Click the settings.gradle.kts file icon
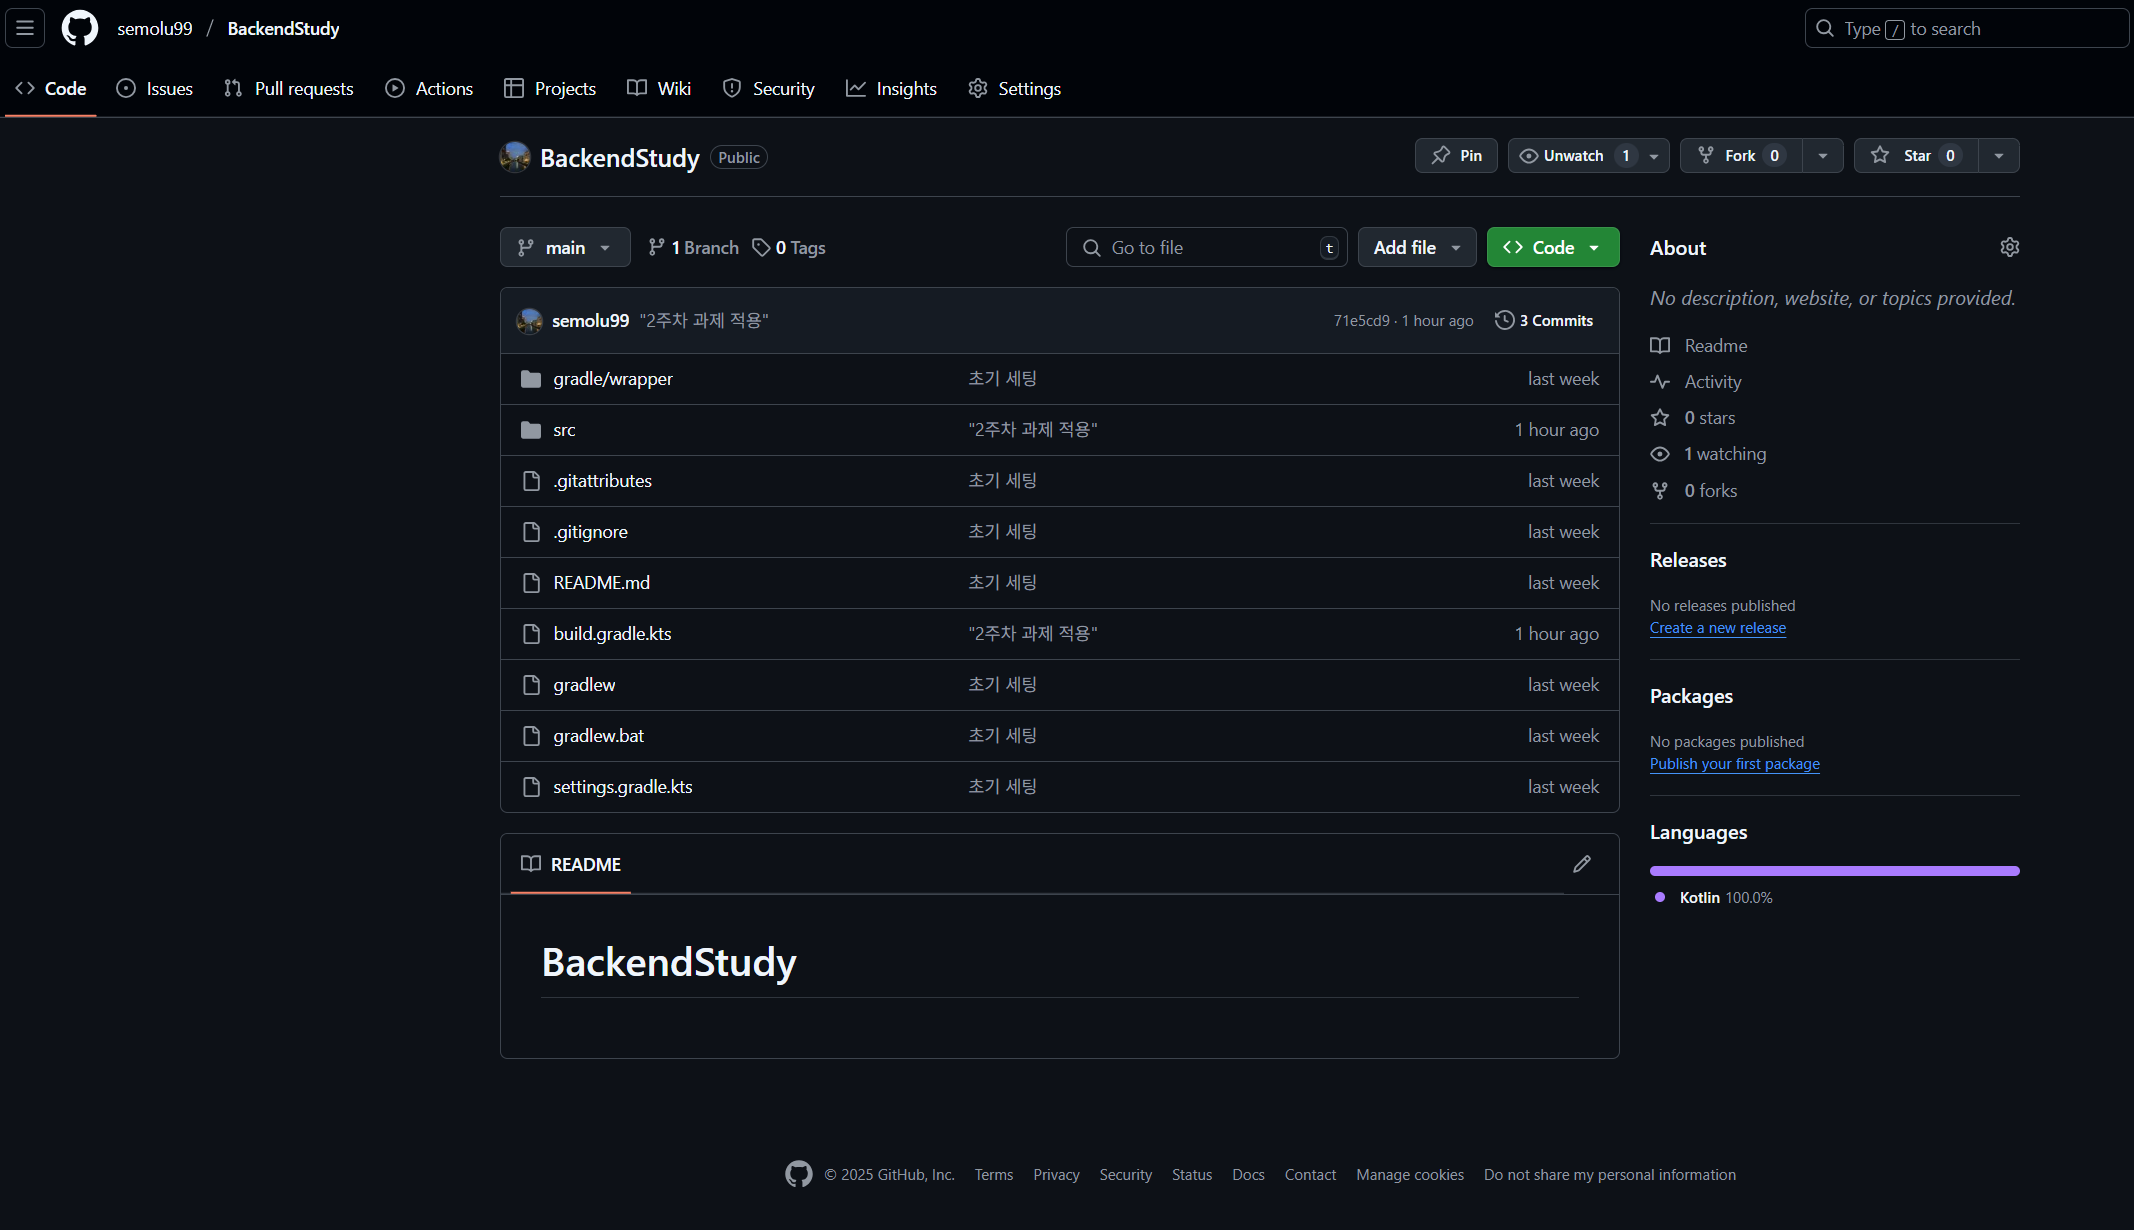The image size is (2134, 1230). (531, 787)
